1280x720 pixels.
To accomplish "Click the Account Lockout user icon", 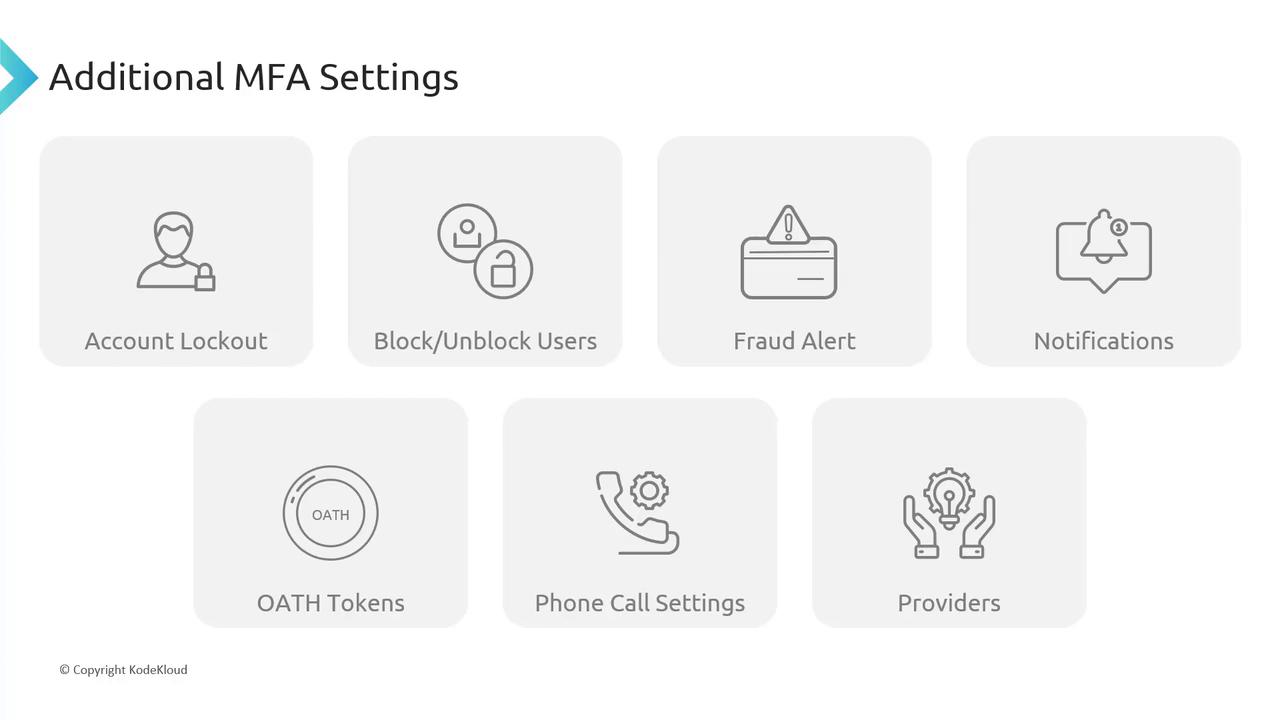I will pos(175,251).
